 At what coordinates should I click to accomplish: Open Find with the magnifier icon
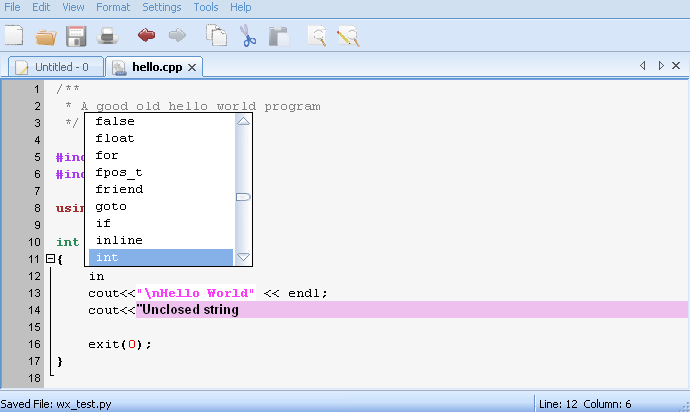click(x=317, y=36)
